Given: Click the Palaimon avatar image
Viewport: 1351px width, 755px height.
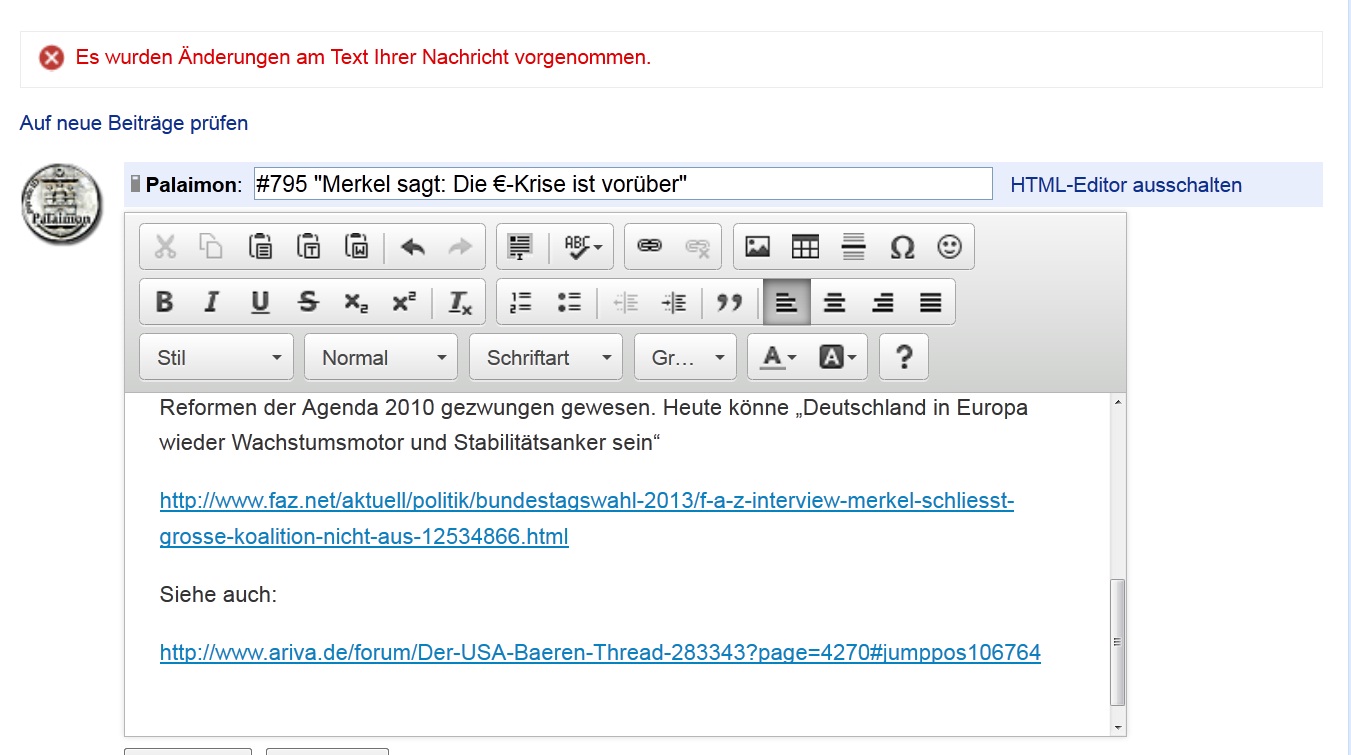Looking at the screenshot, I should tap(62, 205).
